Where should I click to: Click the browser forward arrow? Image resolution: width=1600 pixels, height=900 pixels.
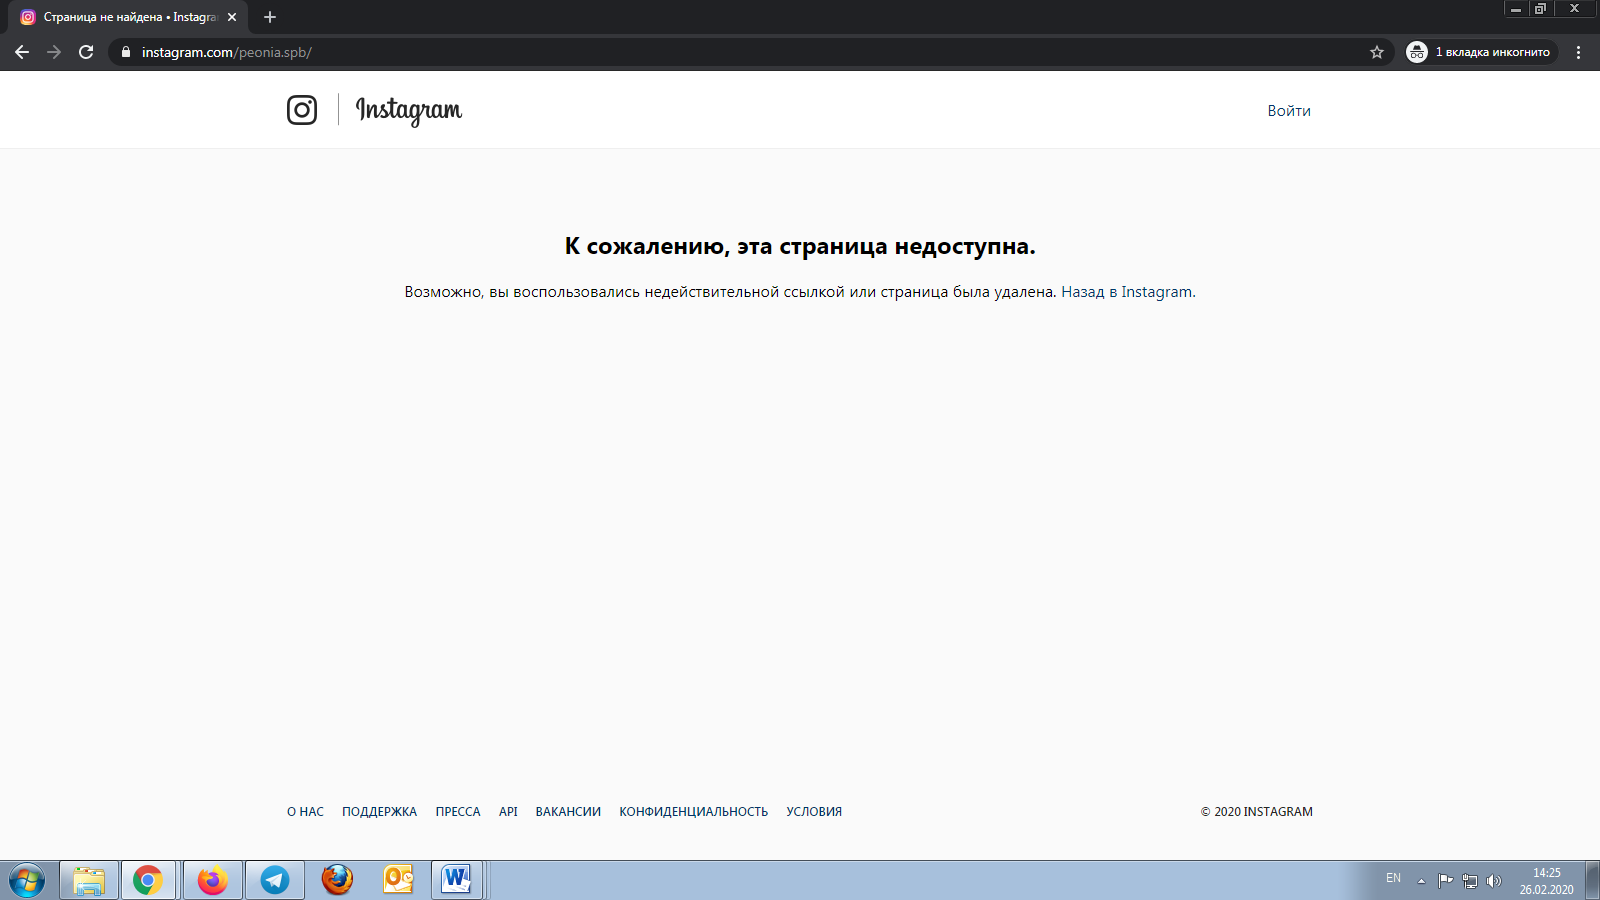click(54, 52)
